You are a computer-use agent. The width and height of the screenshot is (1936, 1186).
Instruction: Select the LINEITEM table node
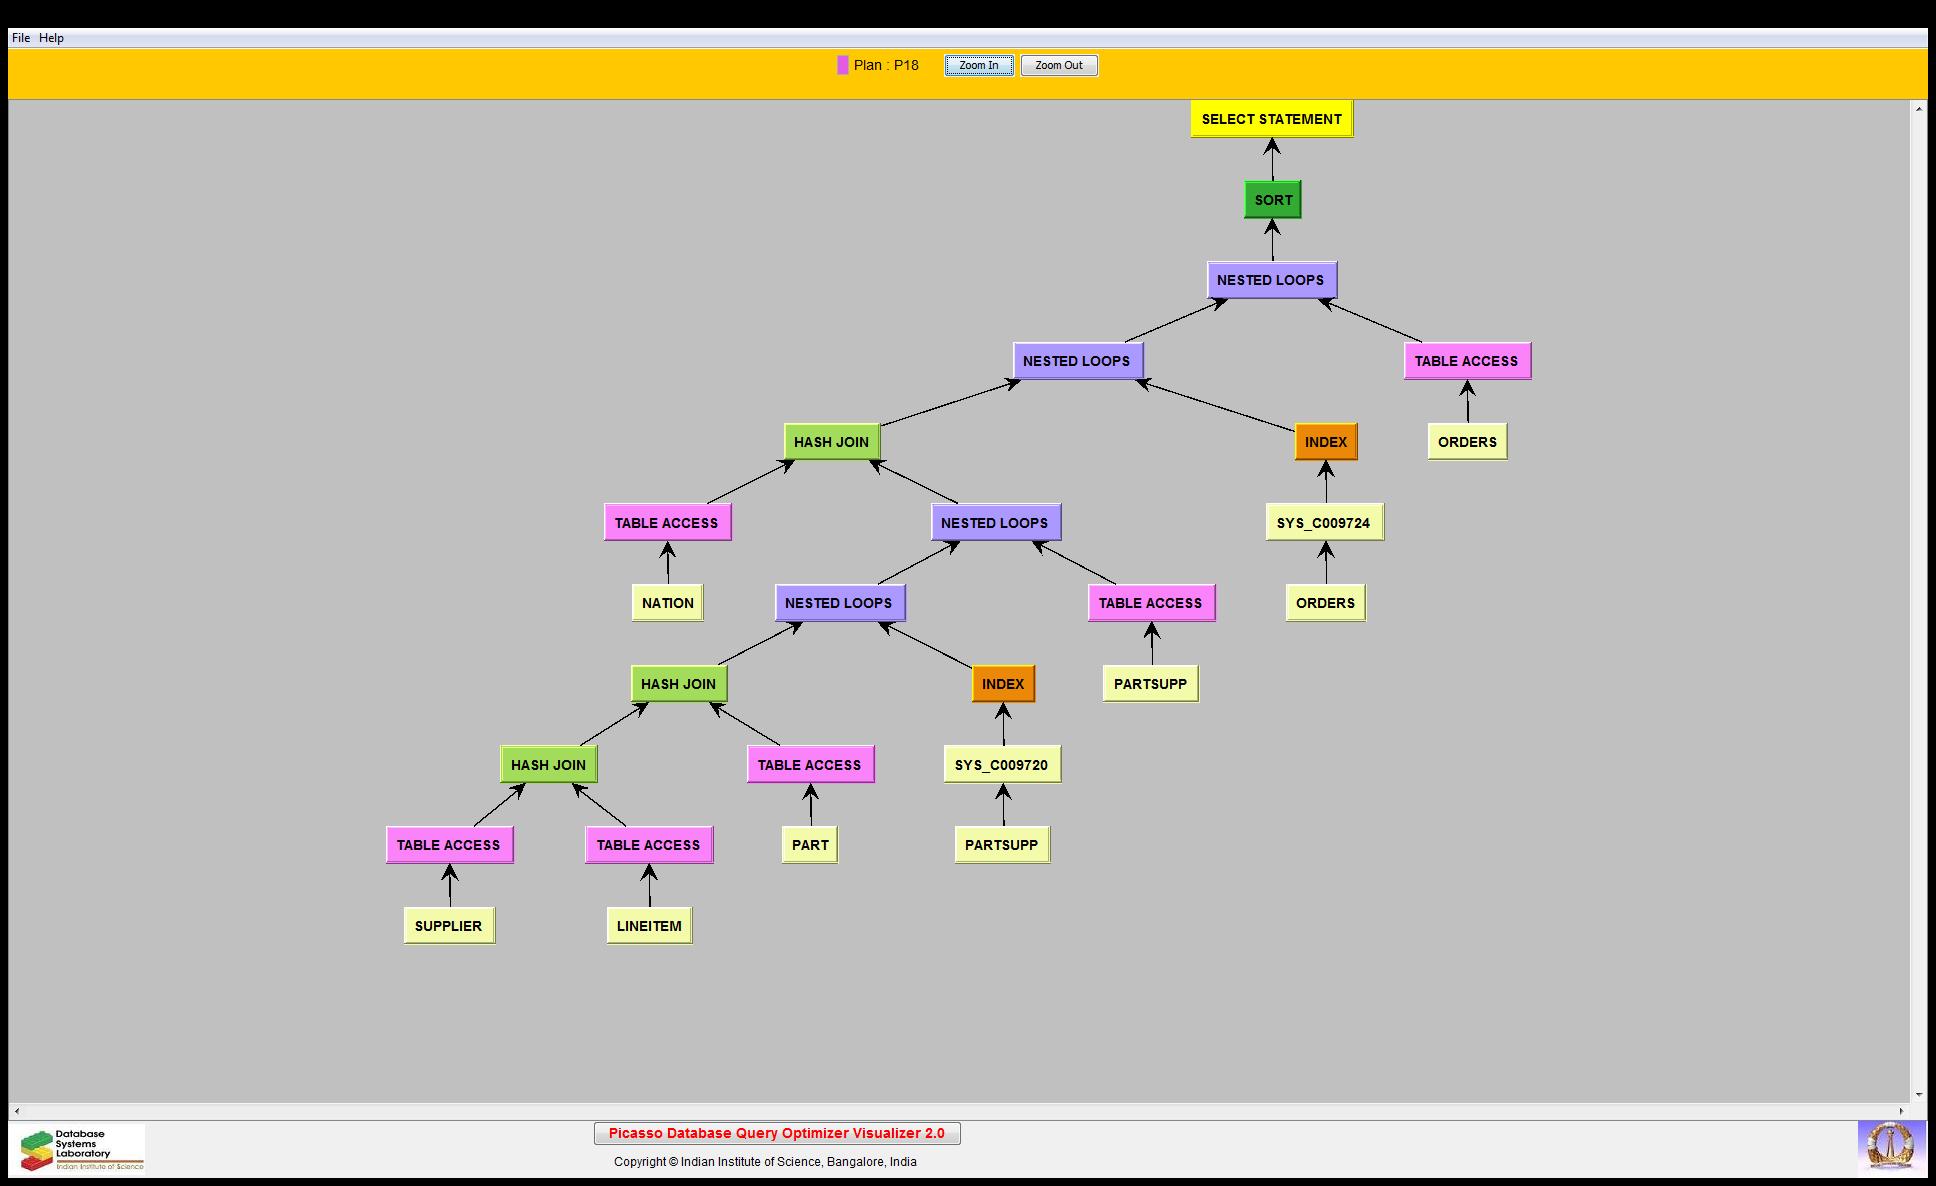tap(649, 926)
